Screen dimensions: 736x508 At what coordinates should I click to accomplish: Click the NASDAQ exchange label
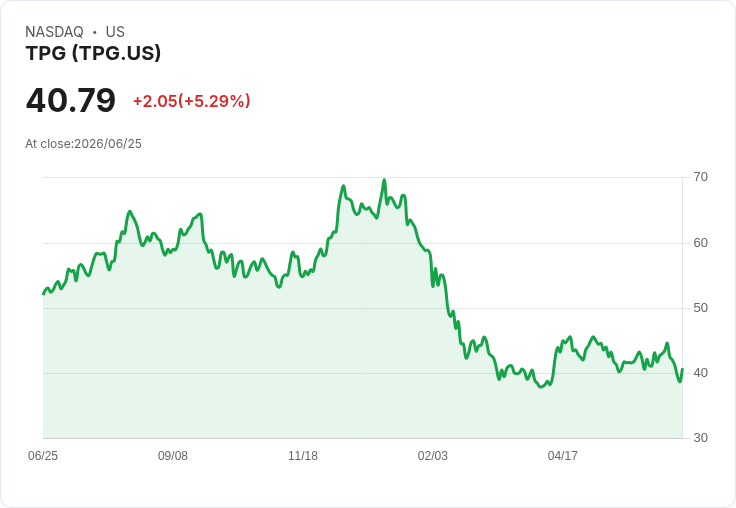coord(54,32)
